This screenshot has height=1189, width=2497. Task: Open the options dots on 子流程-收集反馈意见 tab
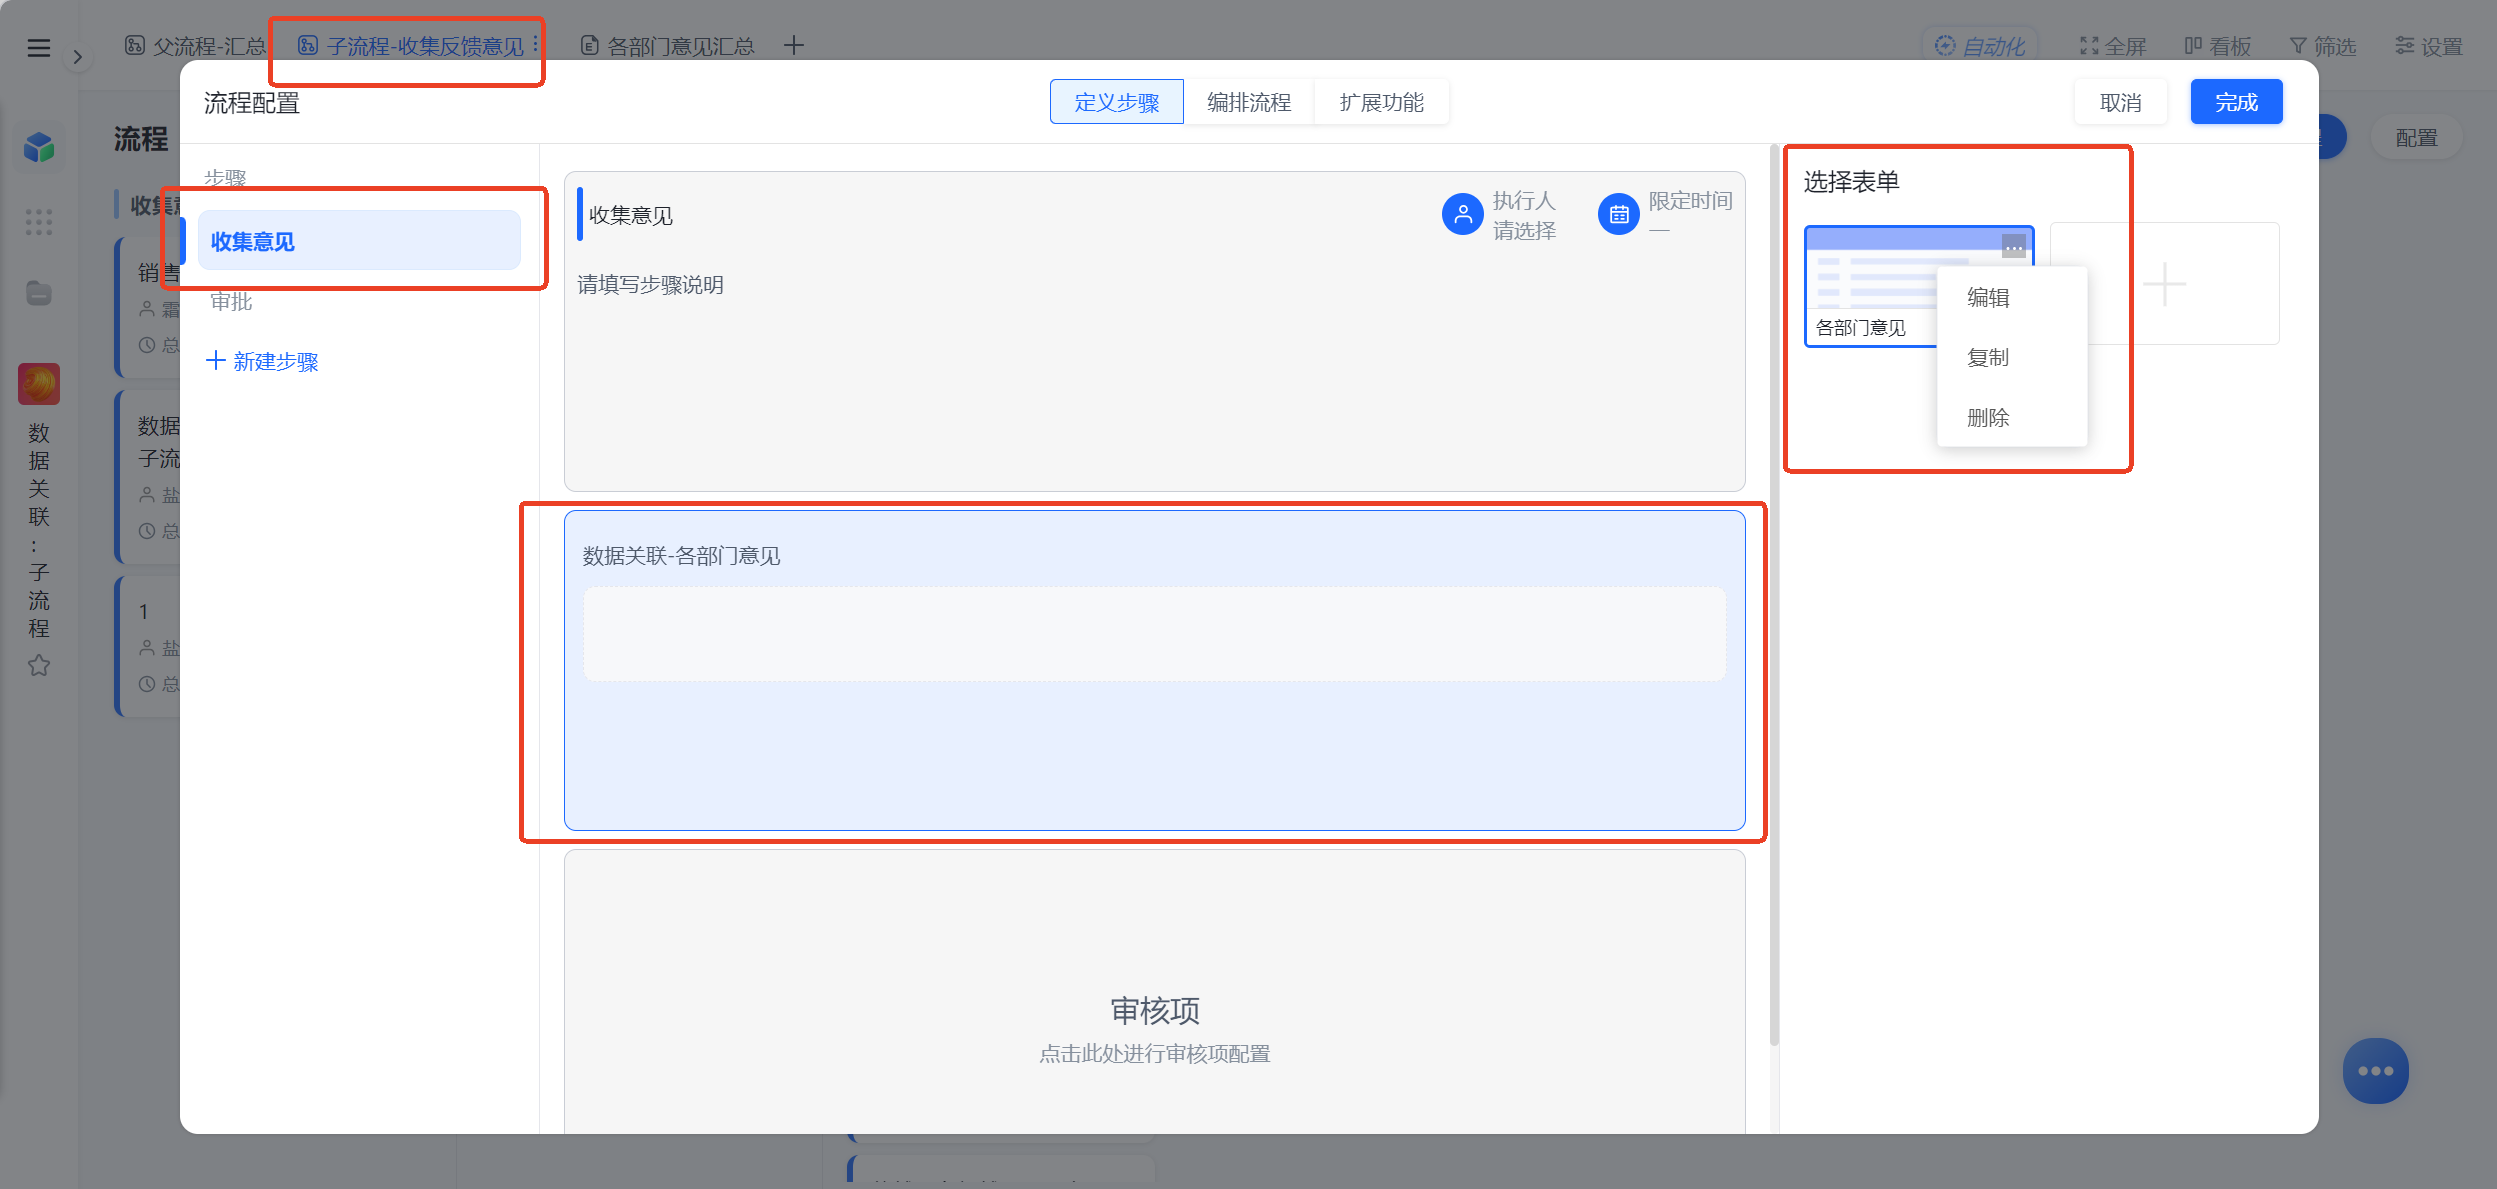tap(536, 44)
